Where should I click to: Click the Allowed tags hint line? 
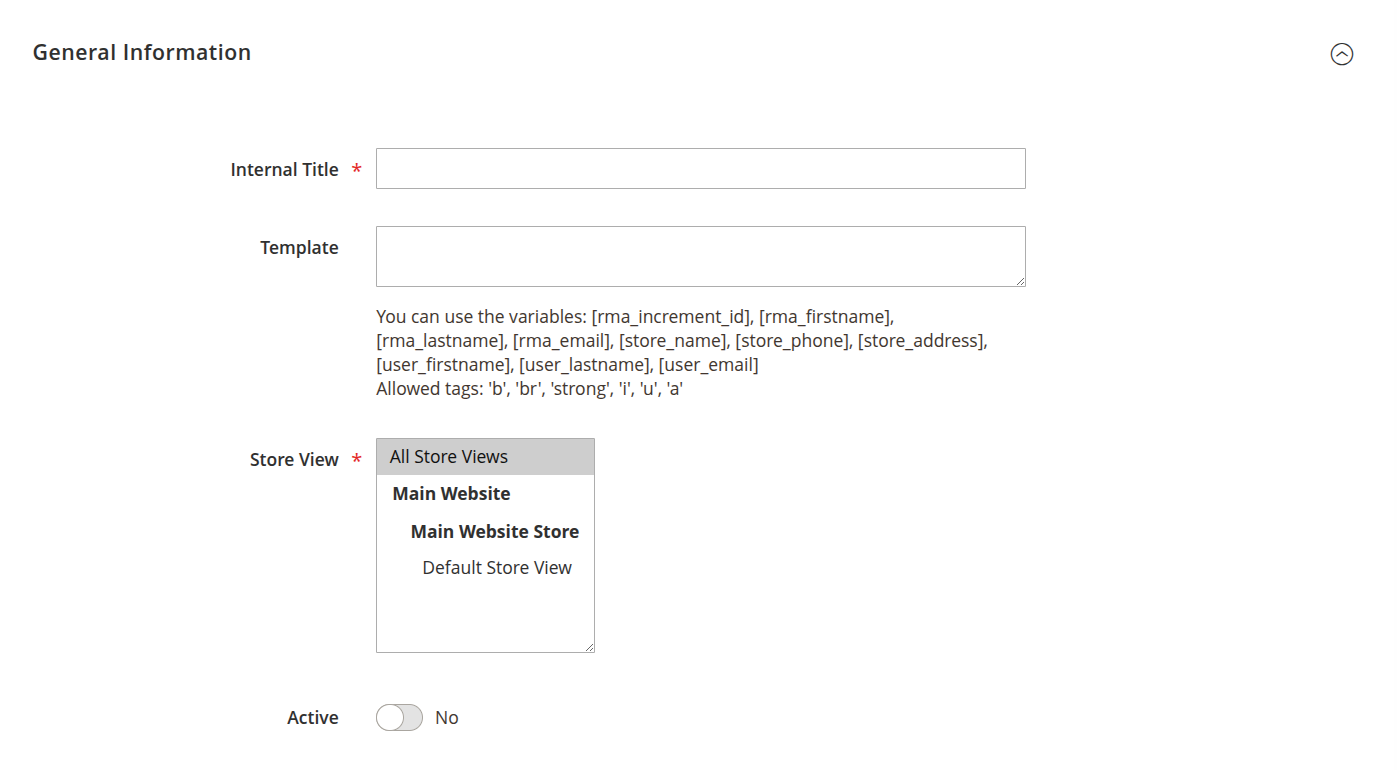(529, 389)
